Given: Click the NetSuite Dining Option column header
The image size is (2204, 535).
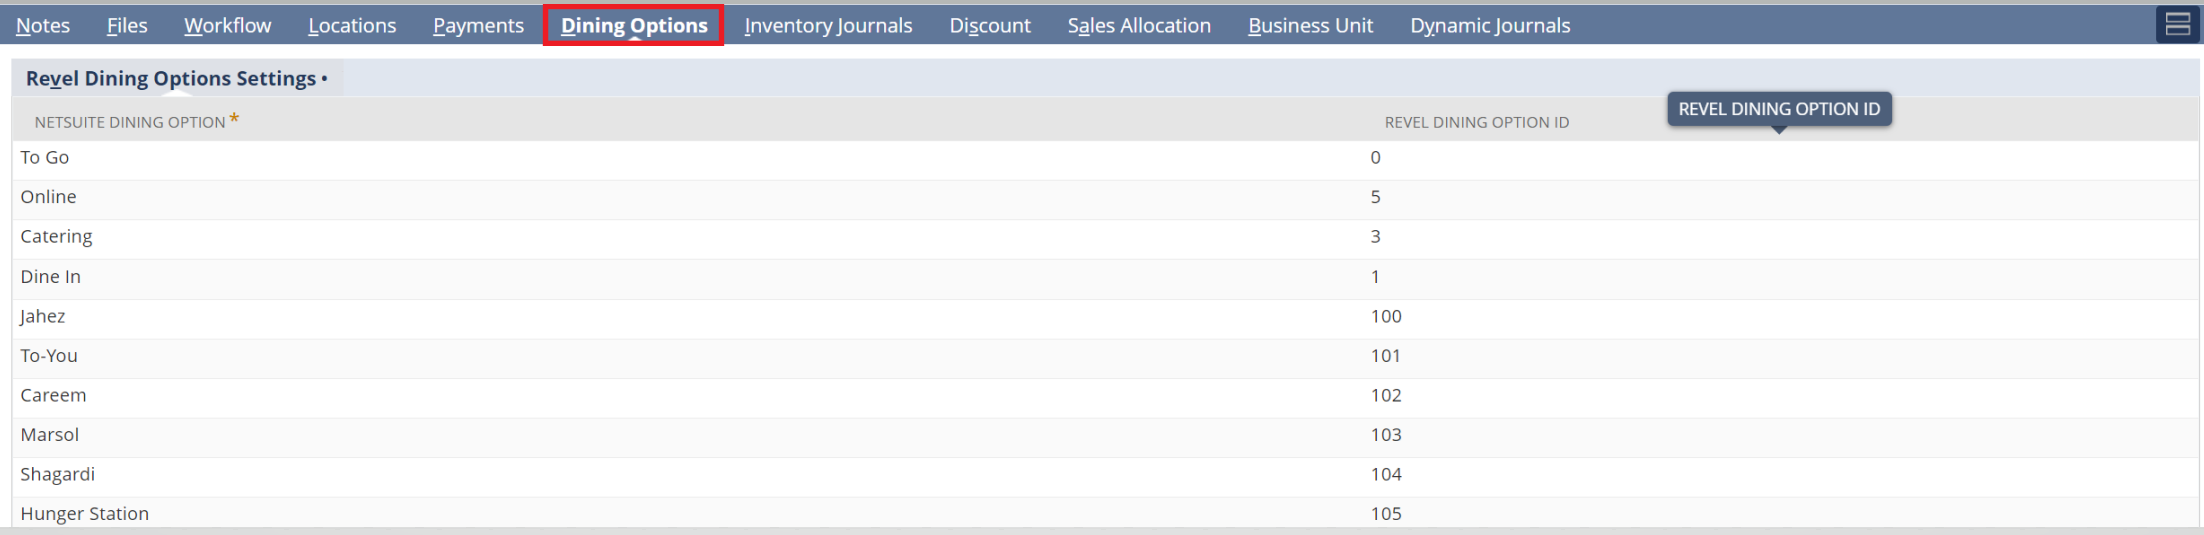Looking at the screenshot, I should [130, 122].
